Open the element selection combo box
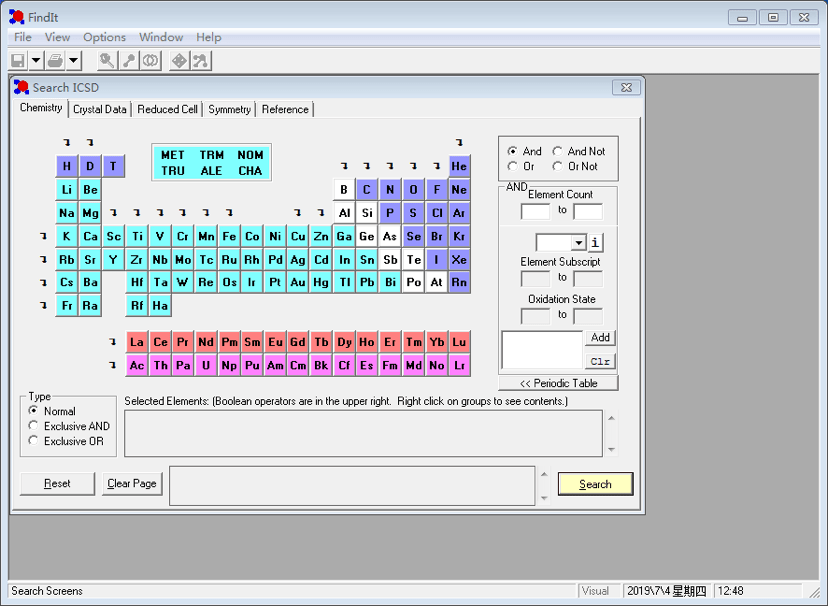This screenshot has width=828, height=606. 580,243
